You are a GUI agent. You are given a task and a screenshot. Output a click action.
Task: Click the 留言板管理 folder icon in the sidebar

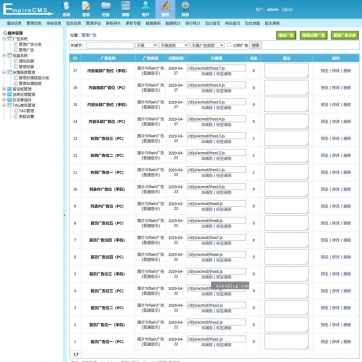9,89
